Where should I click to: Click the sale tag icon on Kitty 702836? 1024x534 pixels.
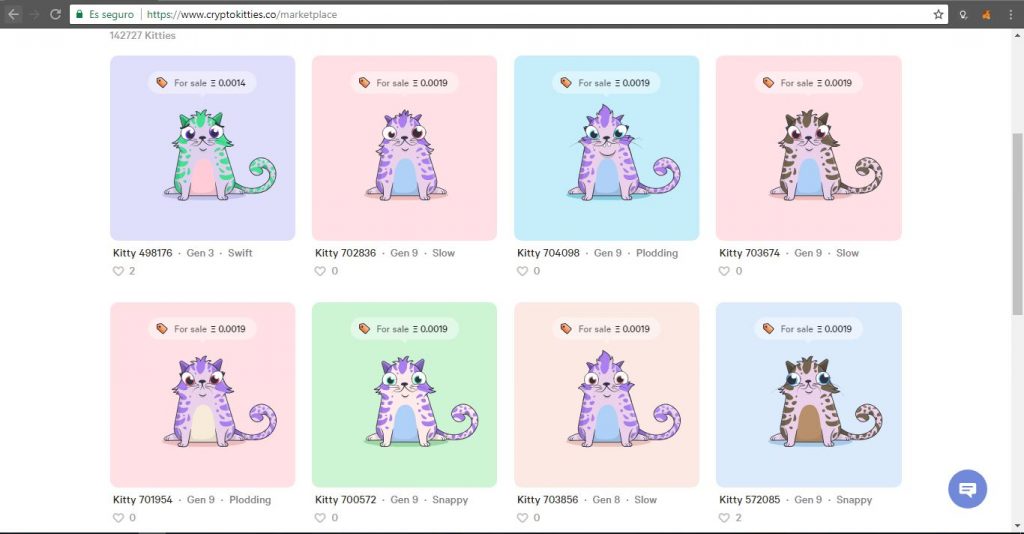point(364,83)
